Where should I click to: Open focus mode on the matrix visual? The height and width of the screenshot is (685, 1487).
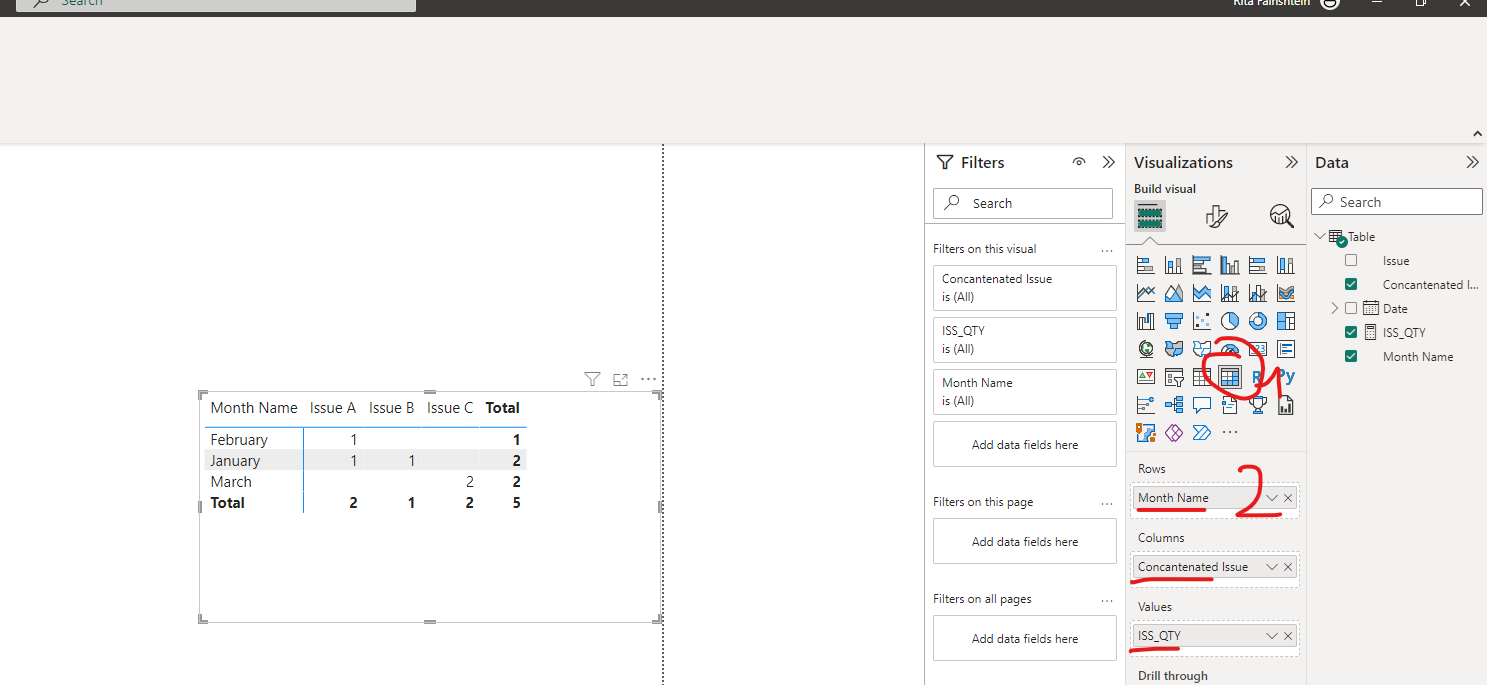click(620, 379)
